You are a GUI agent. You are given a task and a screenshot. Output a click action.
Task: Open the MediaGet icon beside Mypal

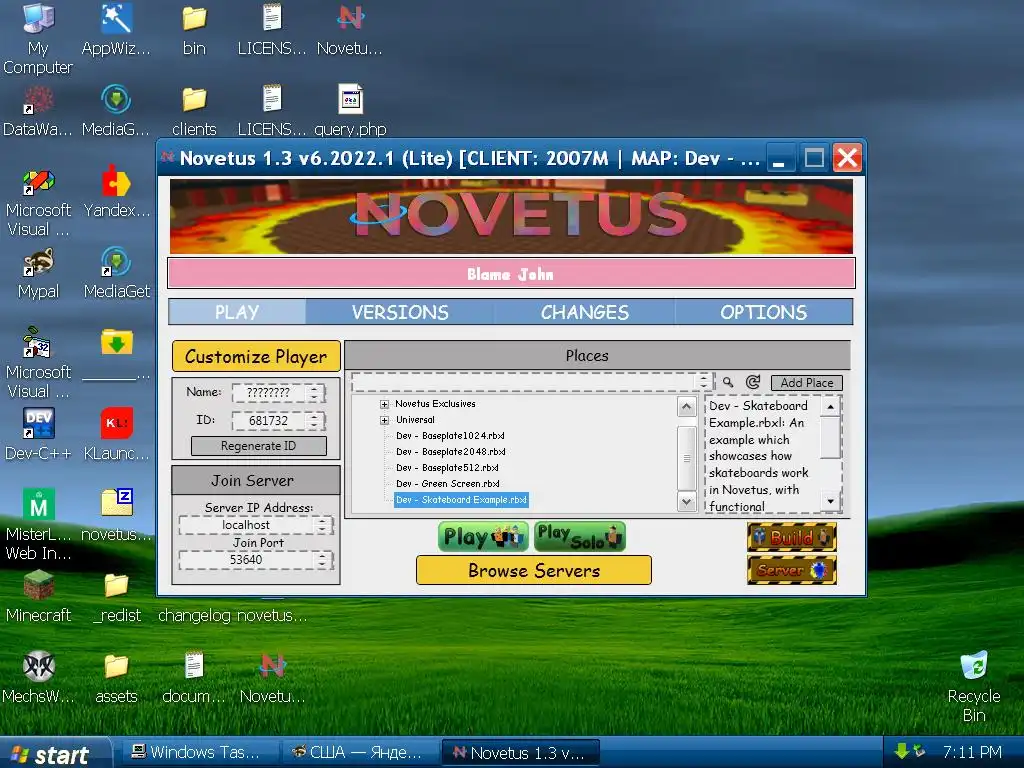(x=116, y=272)
